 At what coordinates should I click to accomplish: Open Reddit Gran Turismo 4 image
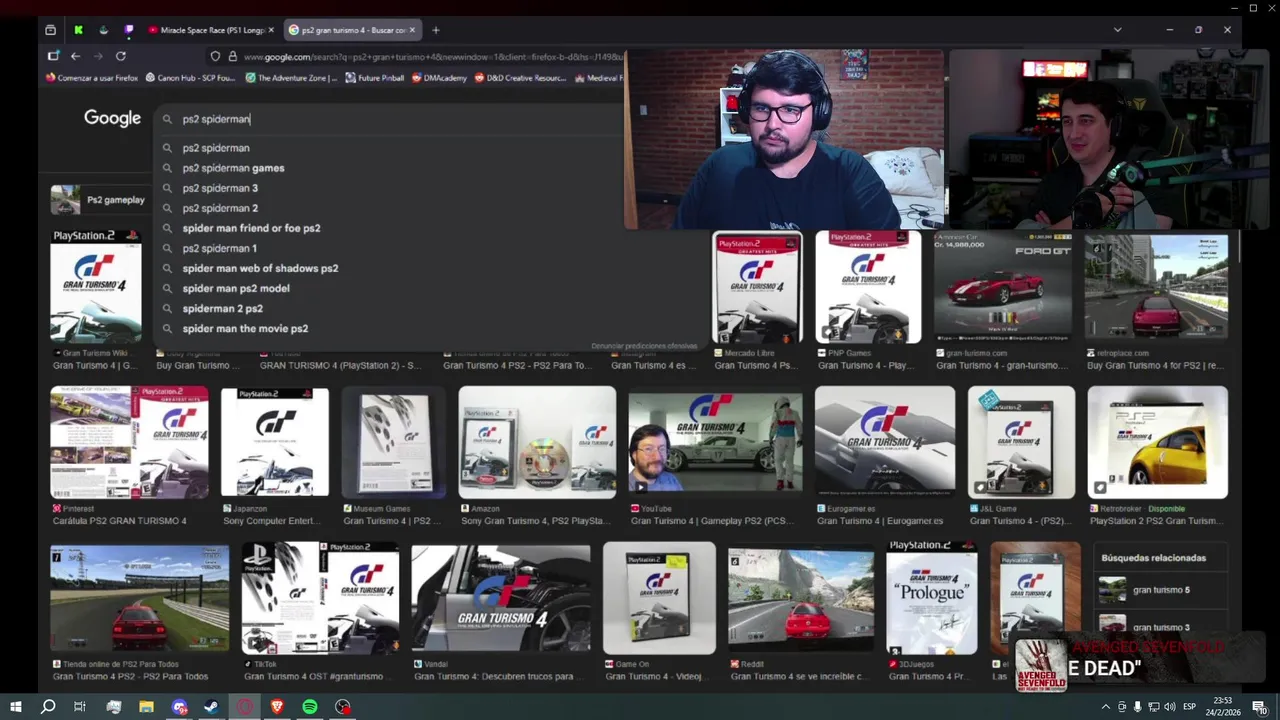pyautogui.click(x=801, y=598)
